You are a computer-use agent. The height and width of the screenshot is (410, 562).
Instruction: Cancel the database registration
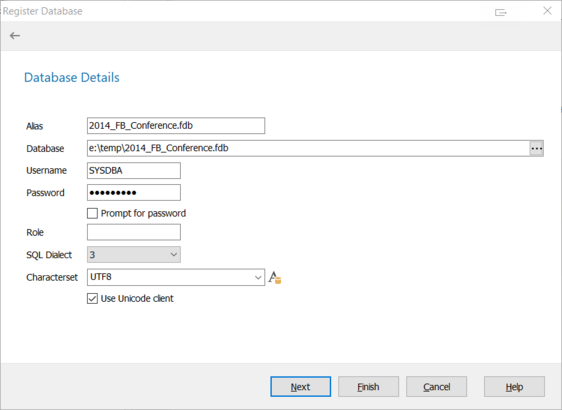437,387
